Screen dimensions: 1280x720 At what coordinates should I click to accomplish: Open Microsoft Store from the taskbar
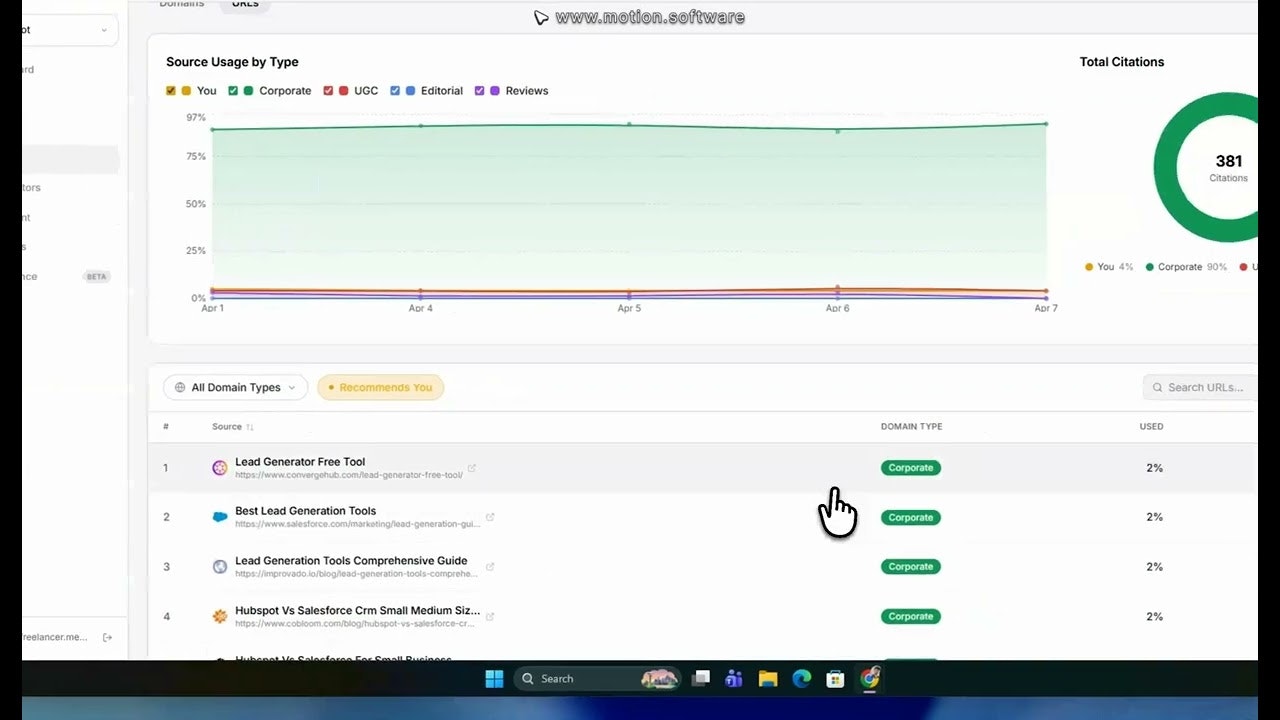point(835,679)
